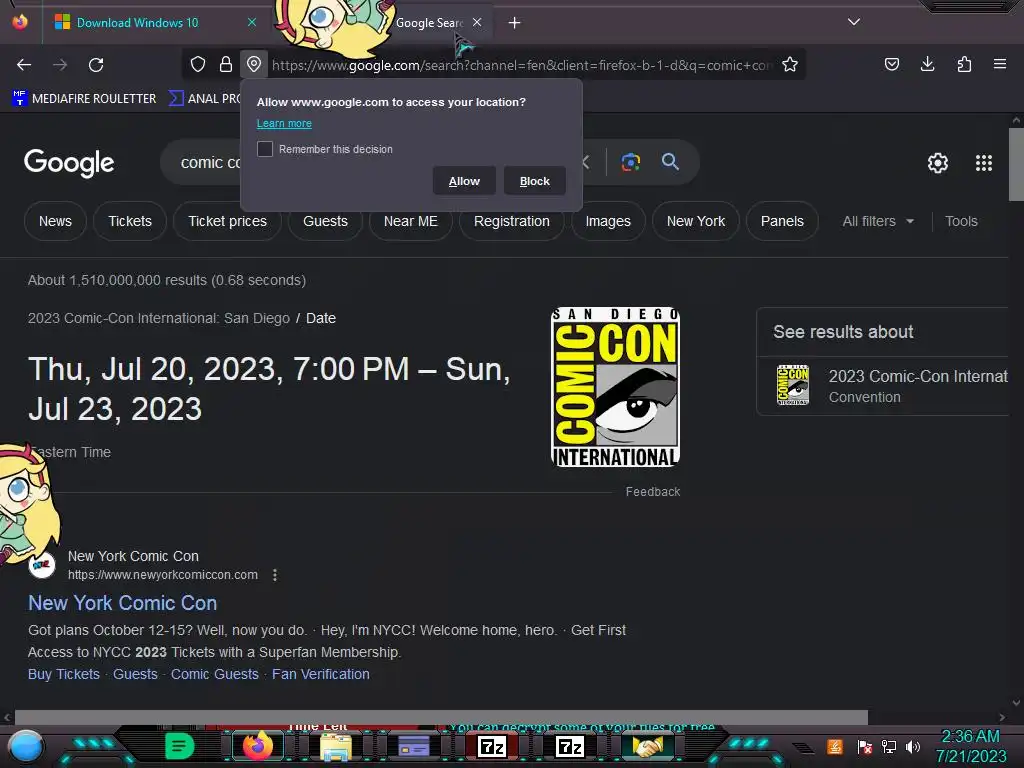This screenshot has height=768, width=1024.
Task: Click the address bar URL
Action: pyautogui.click(x=522, y=65)
